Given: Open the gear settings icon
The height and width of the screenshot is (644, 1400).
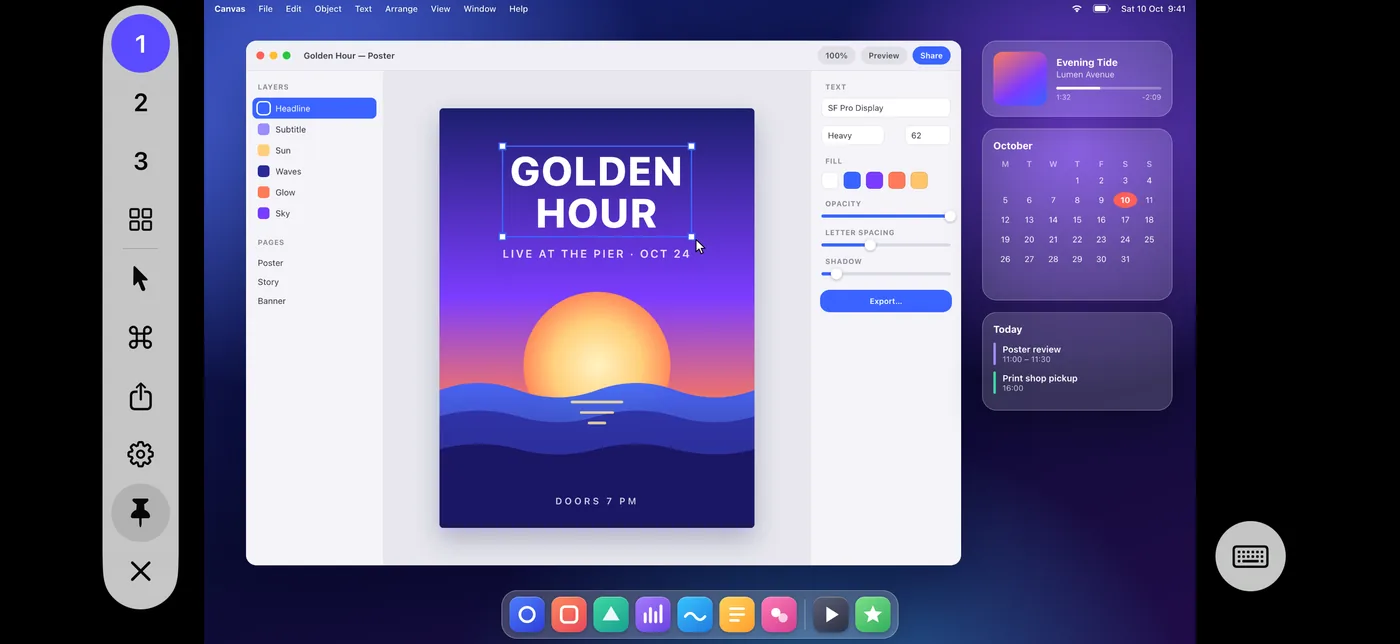Looking at the screenshot, I should pos(140,455).
